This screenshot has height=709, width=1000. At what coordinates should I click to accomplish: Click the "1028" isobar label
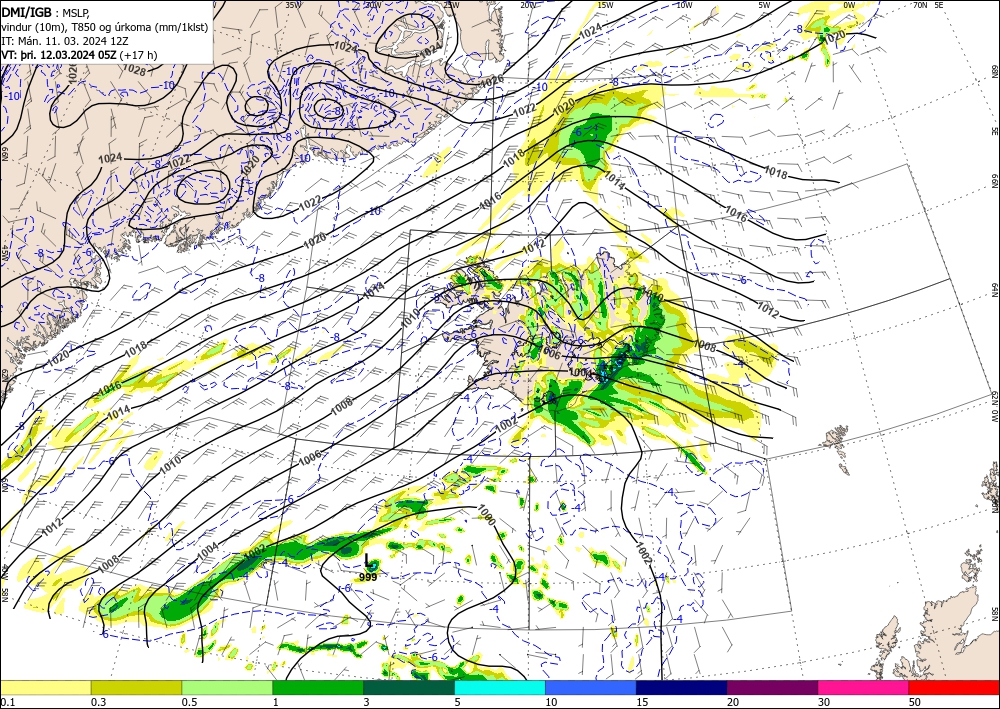134,69
